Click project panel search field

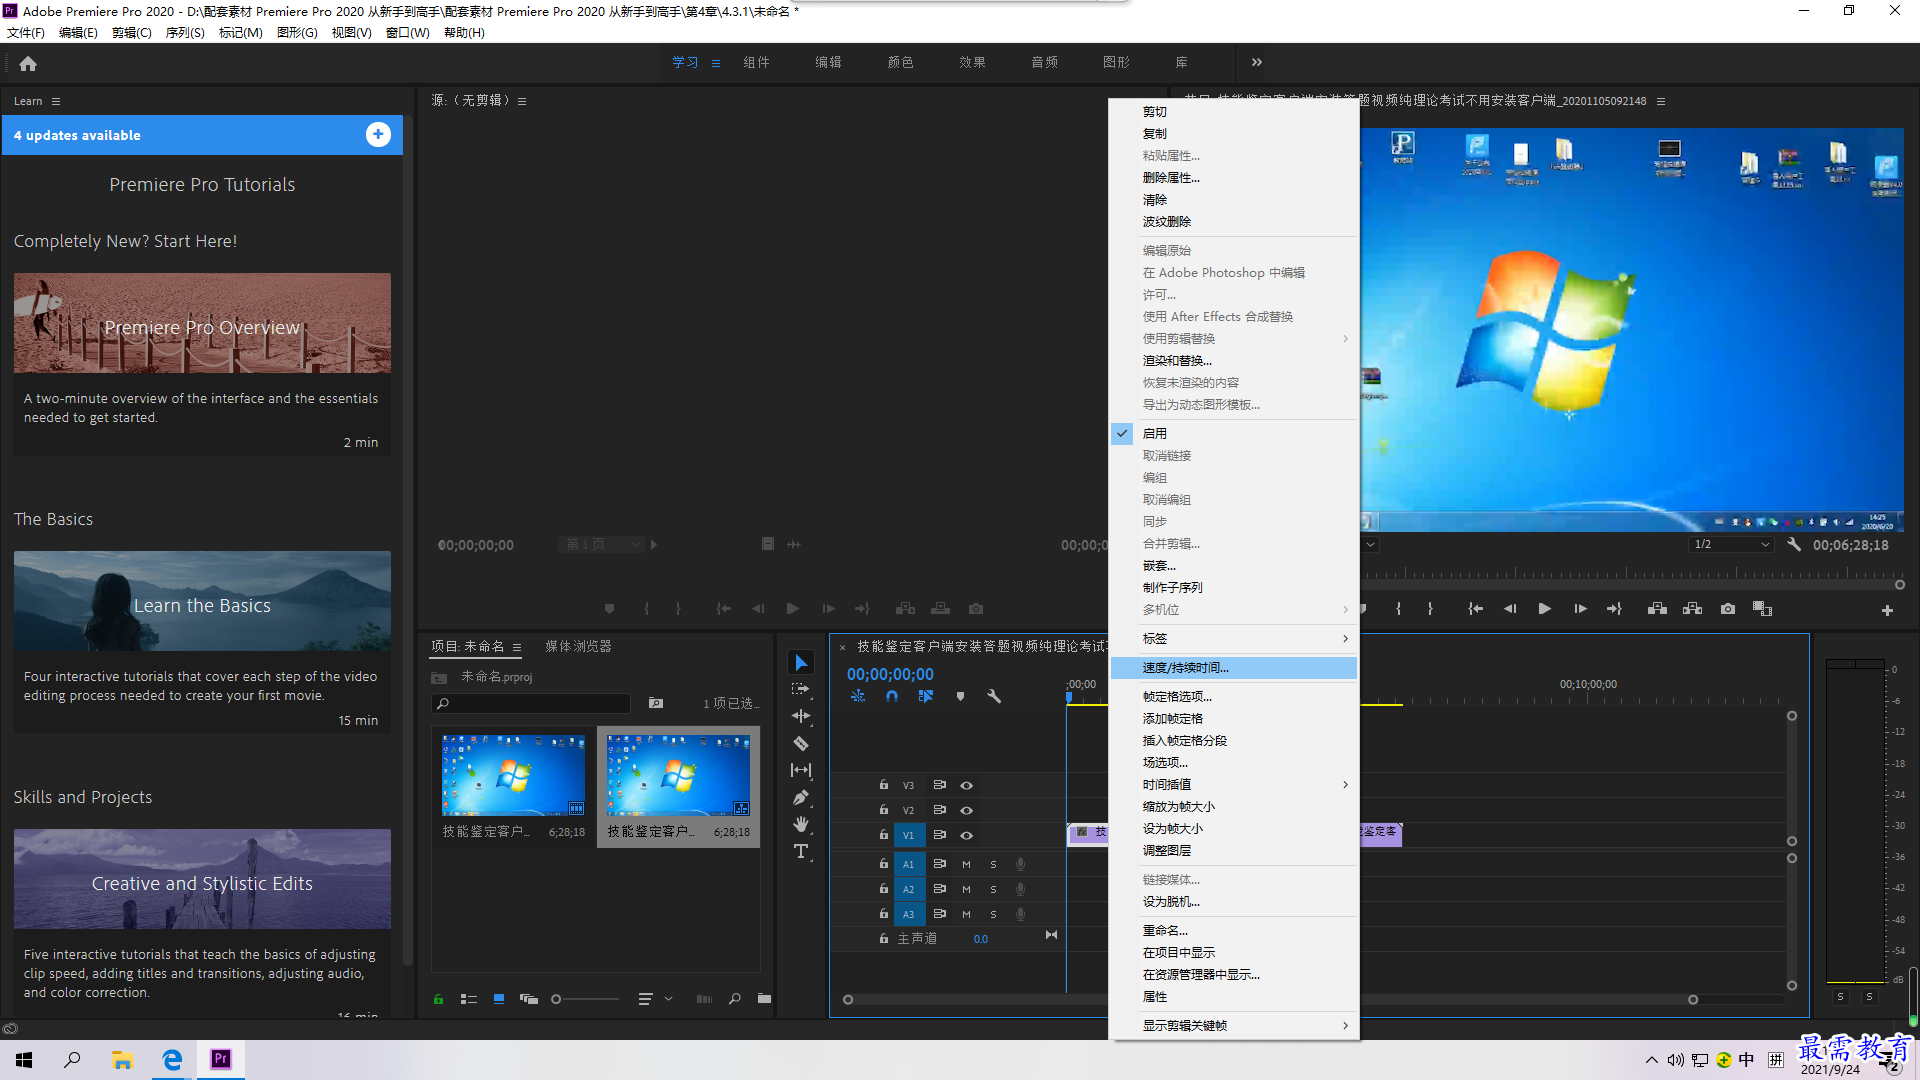click(531, 703)
